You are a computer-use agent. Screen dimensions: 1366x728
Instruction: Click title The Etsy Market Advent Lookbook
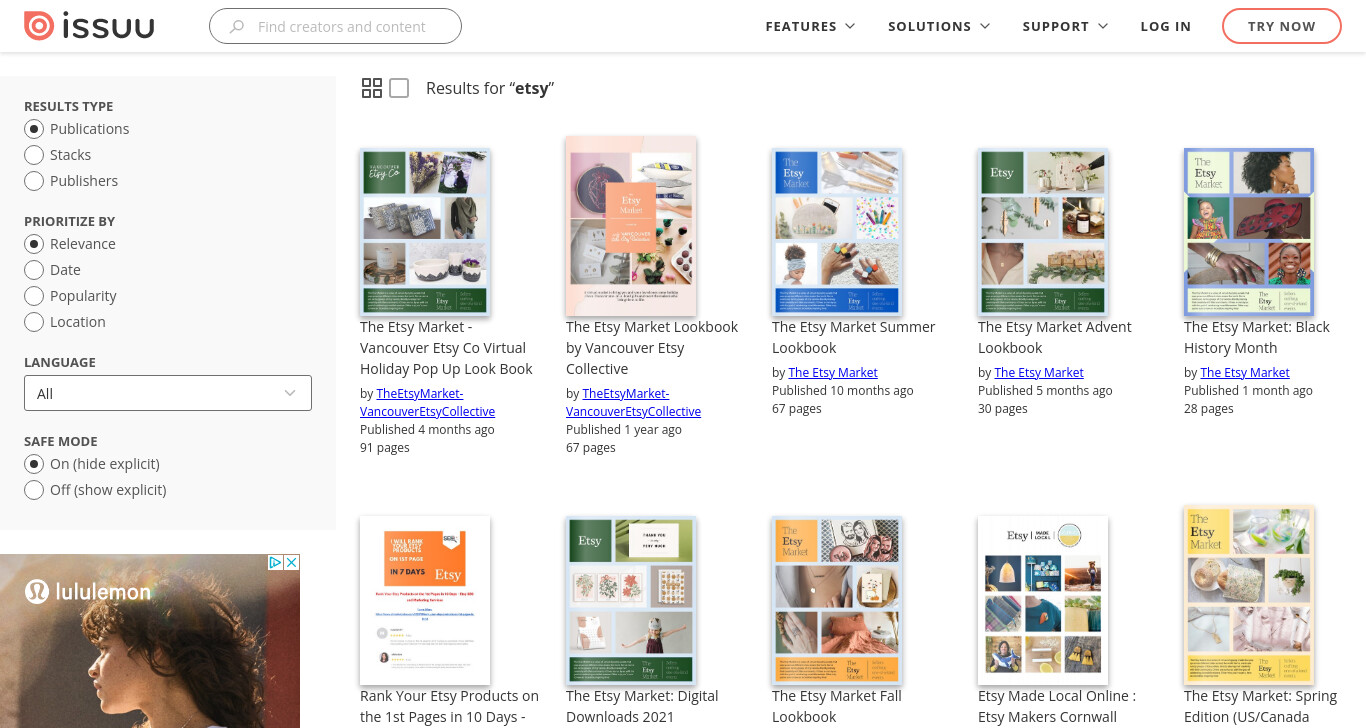pos(1054,337)
